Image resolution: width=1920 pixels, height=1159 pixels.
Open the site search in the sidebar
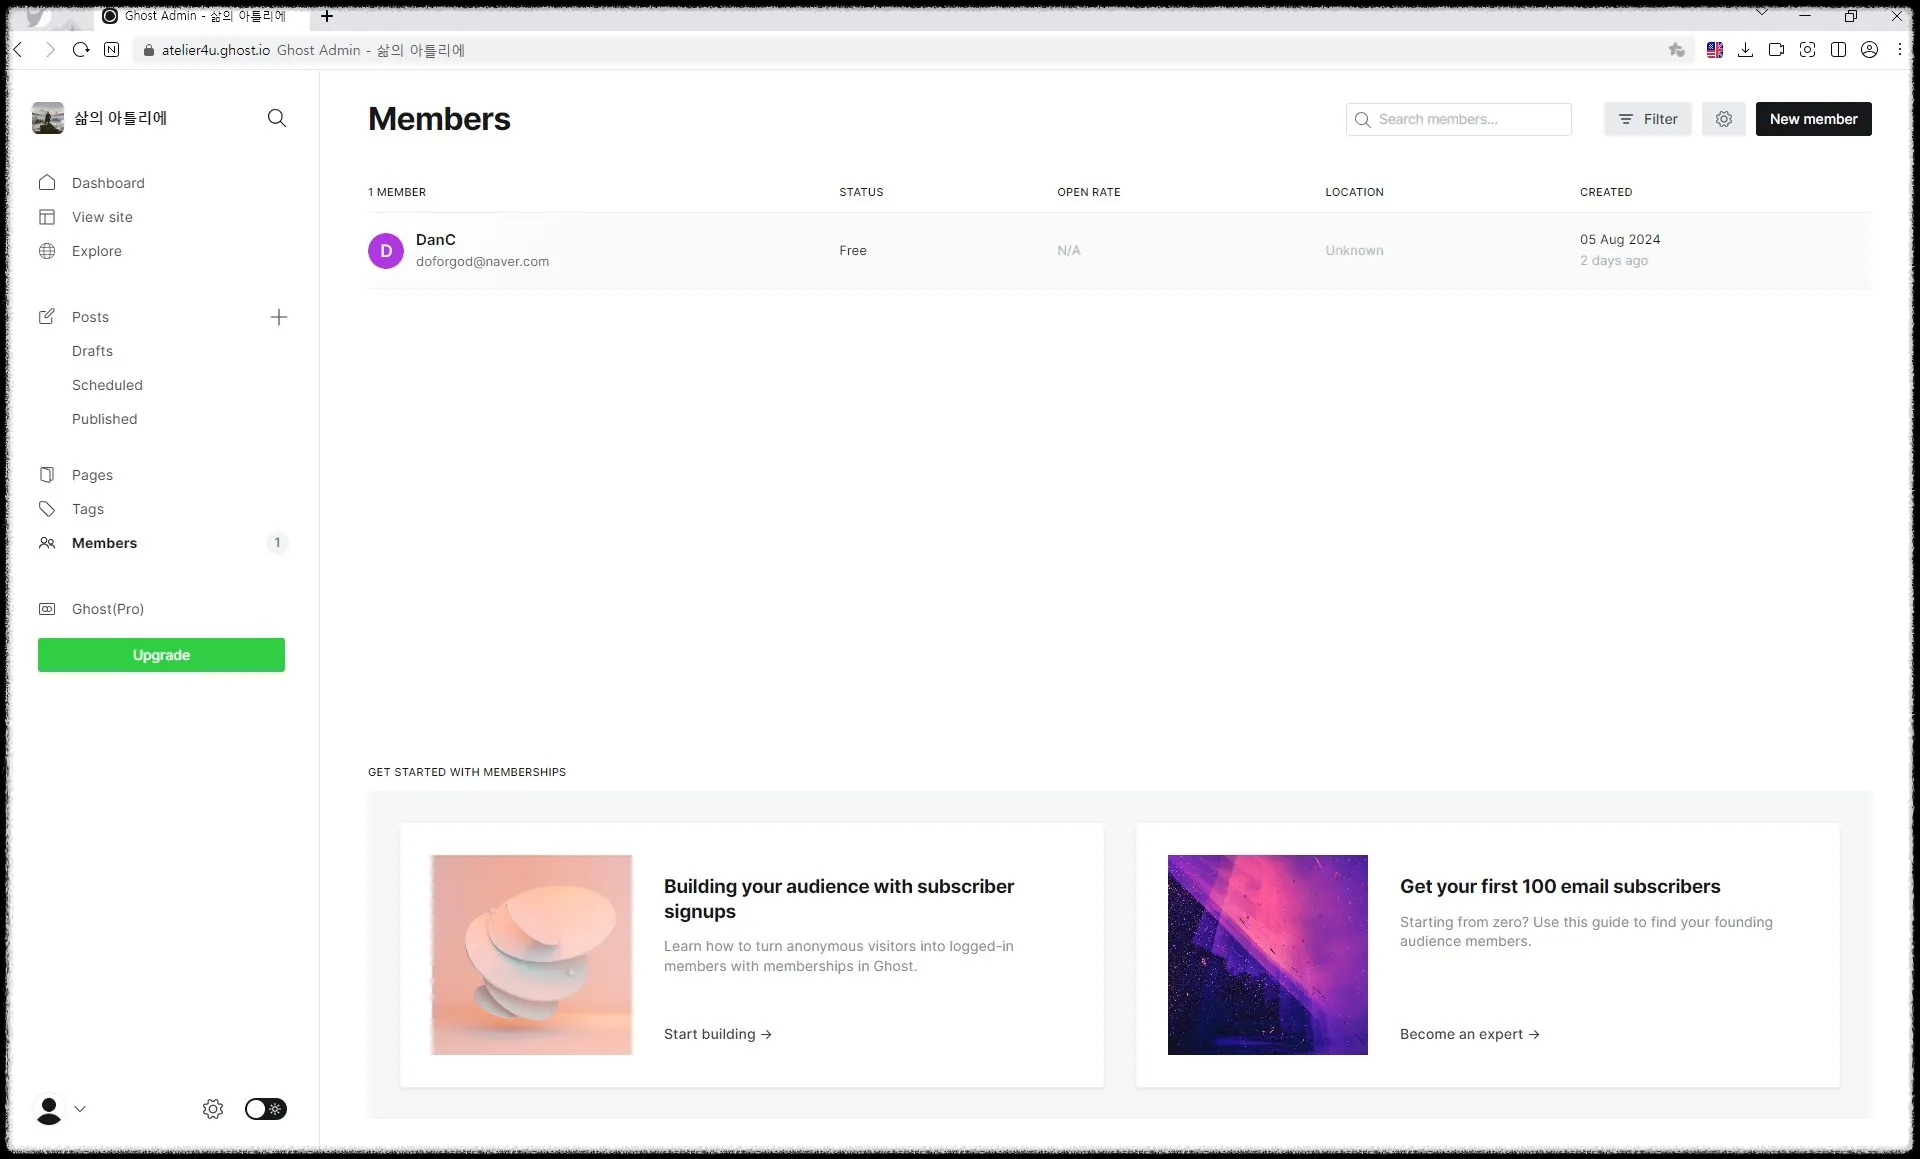point(277,118)
